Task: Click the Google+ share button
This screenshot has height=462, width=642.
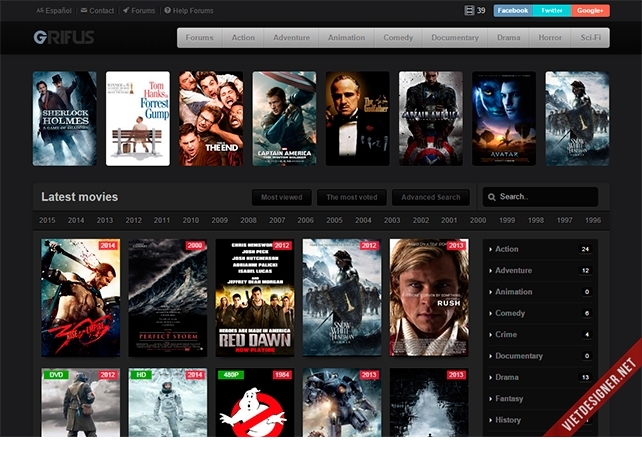Action: coord(590,11)
